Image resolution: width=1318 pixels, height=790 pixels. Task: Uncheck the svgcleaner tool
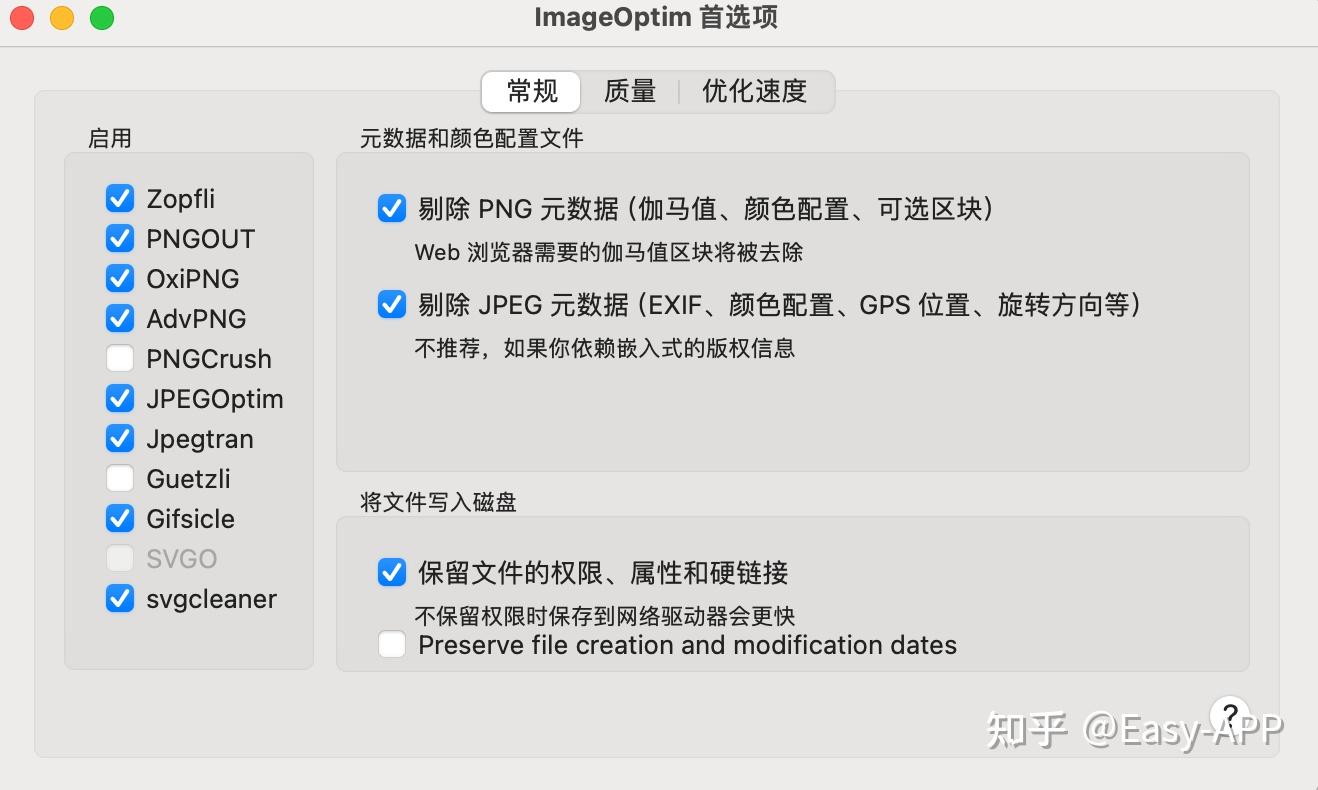point(119,598)
